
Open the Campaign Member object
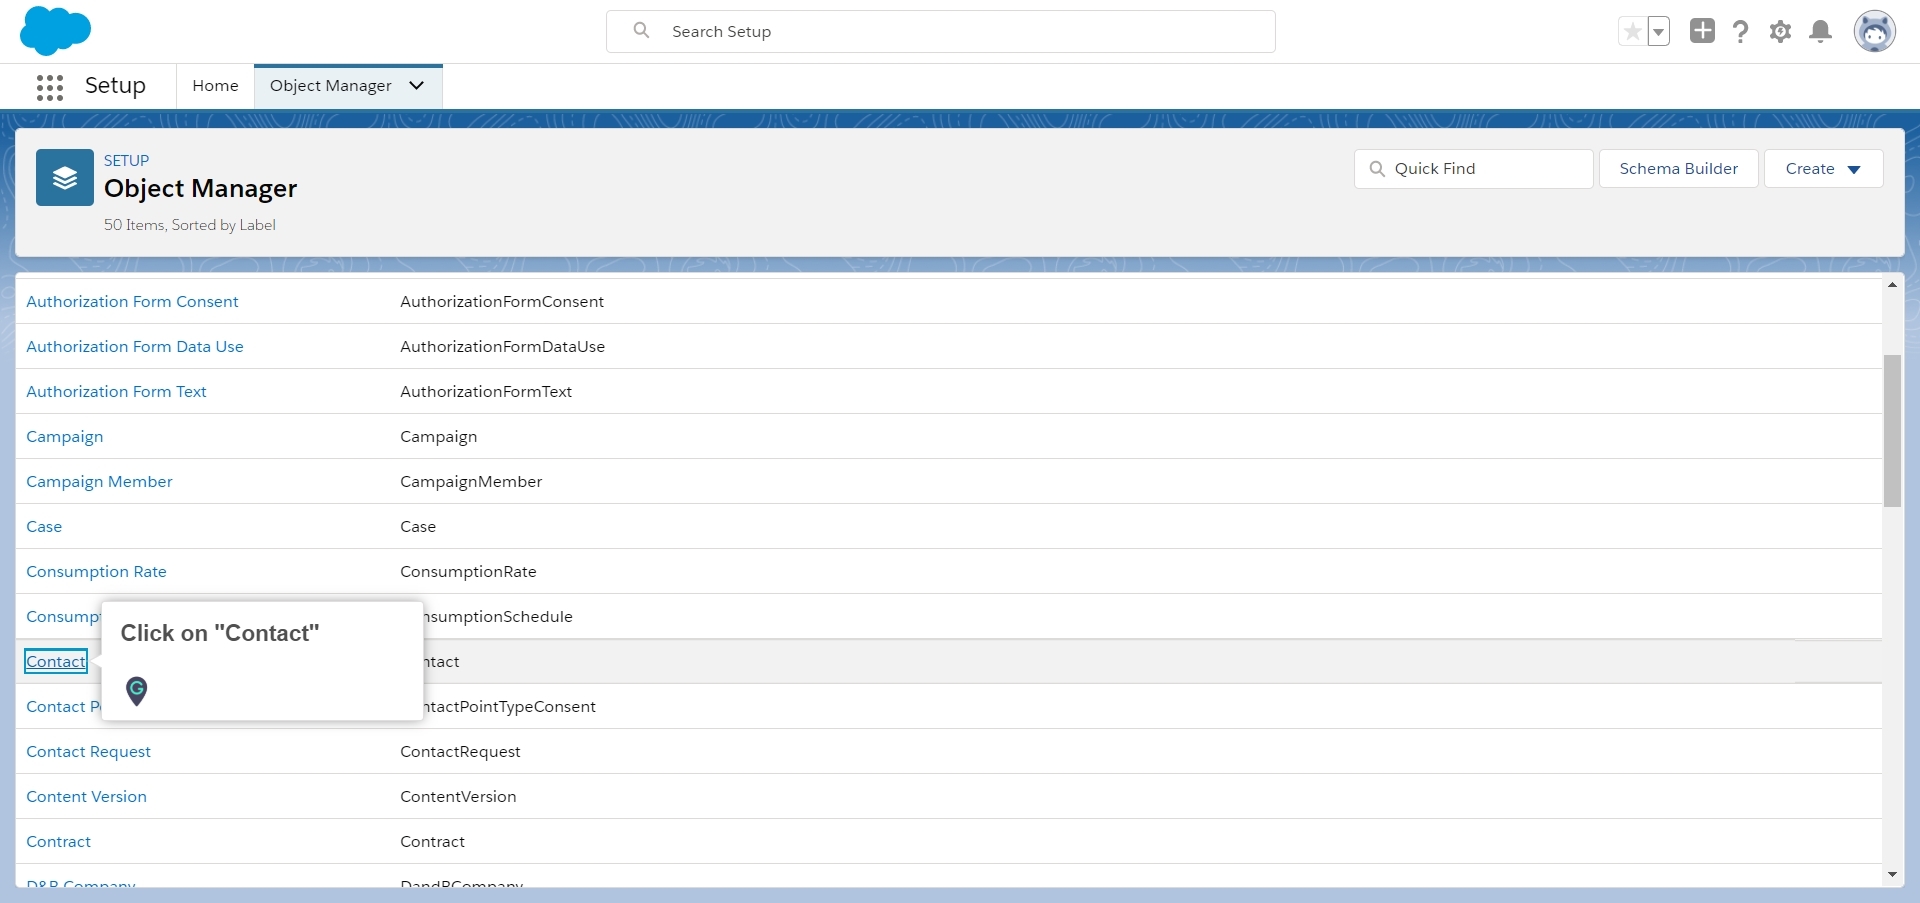(99, 482)
